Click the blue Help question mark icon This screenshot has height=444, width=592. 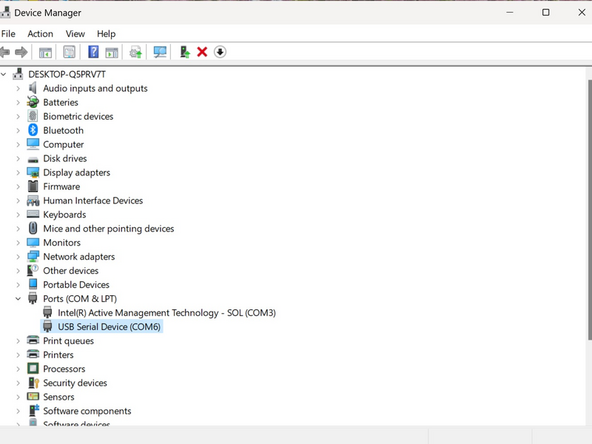(93, 52)
